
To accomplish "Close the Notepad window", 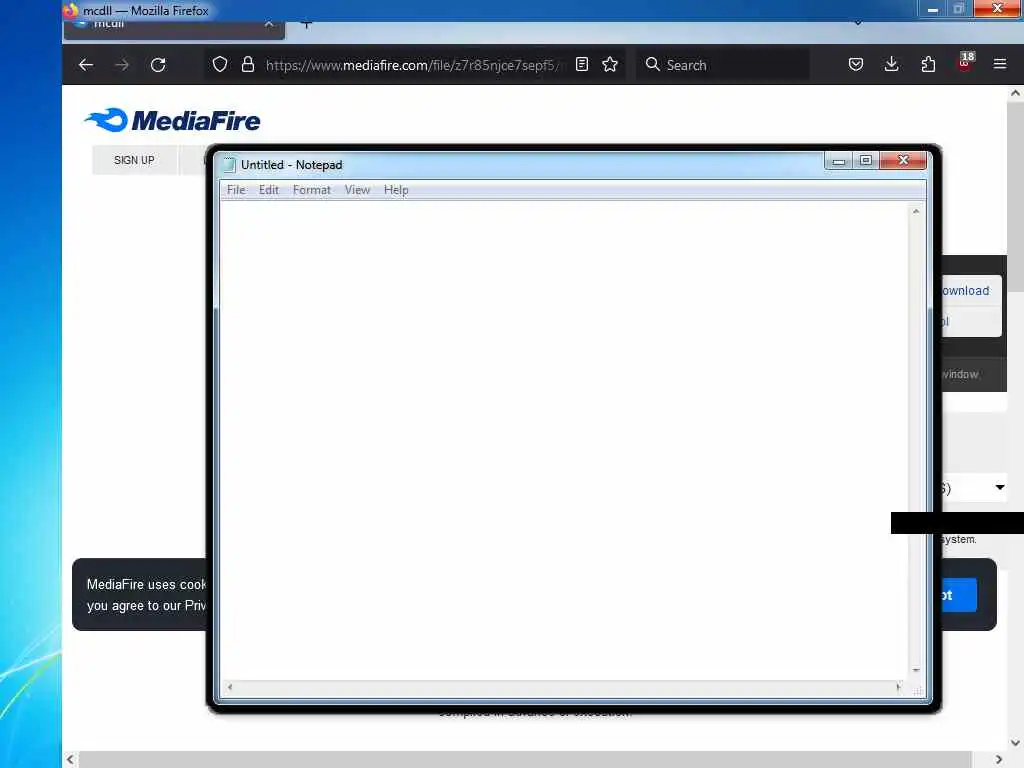I will [903, 161].
